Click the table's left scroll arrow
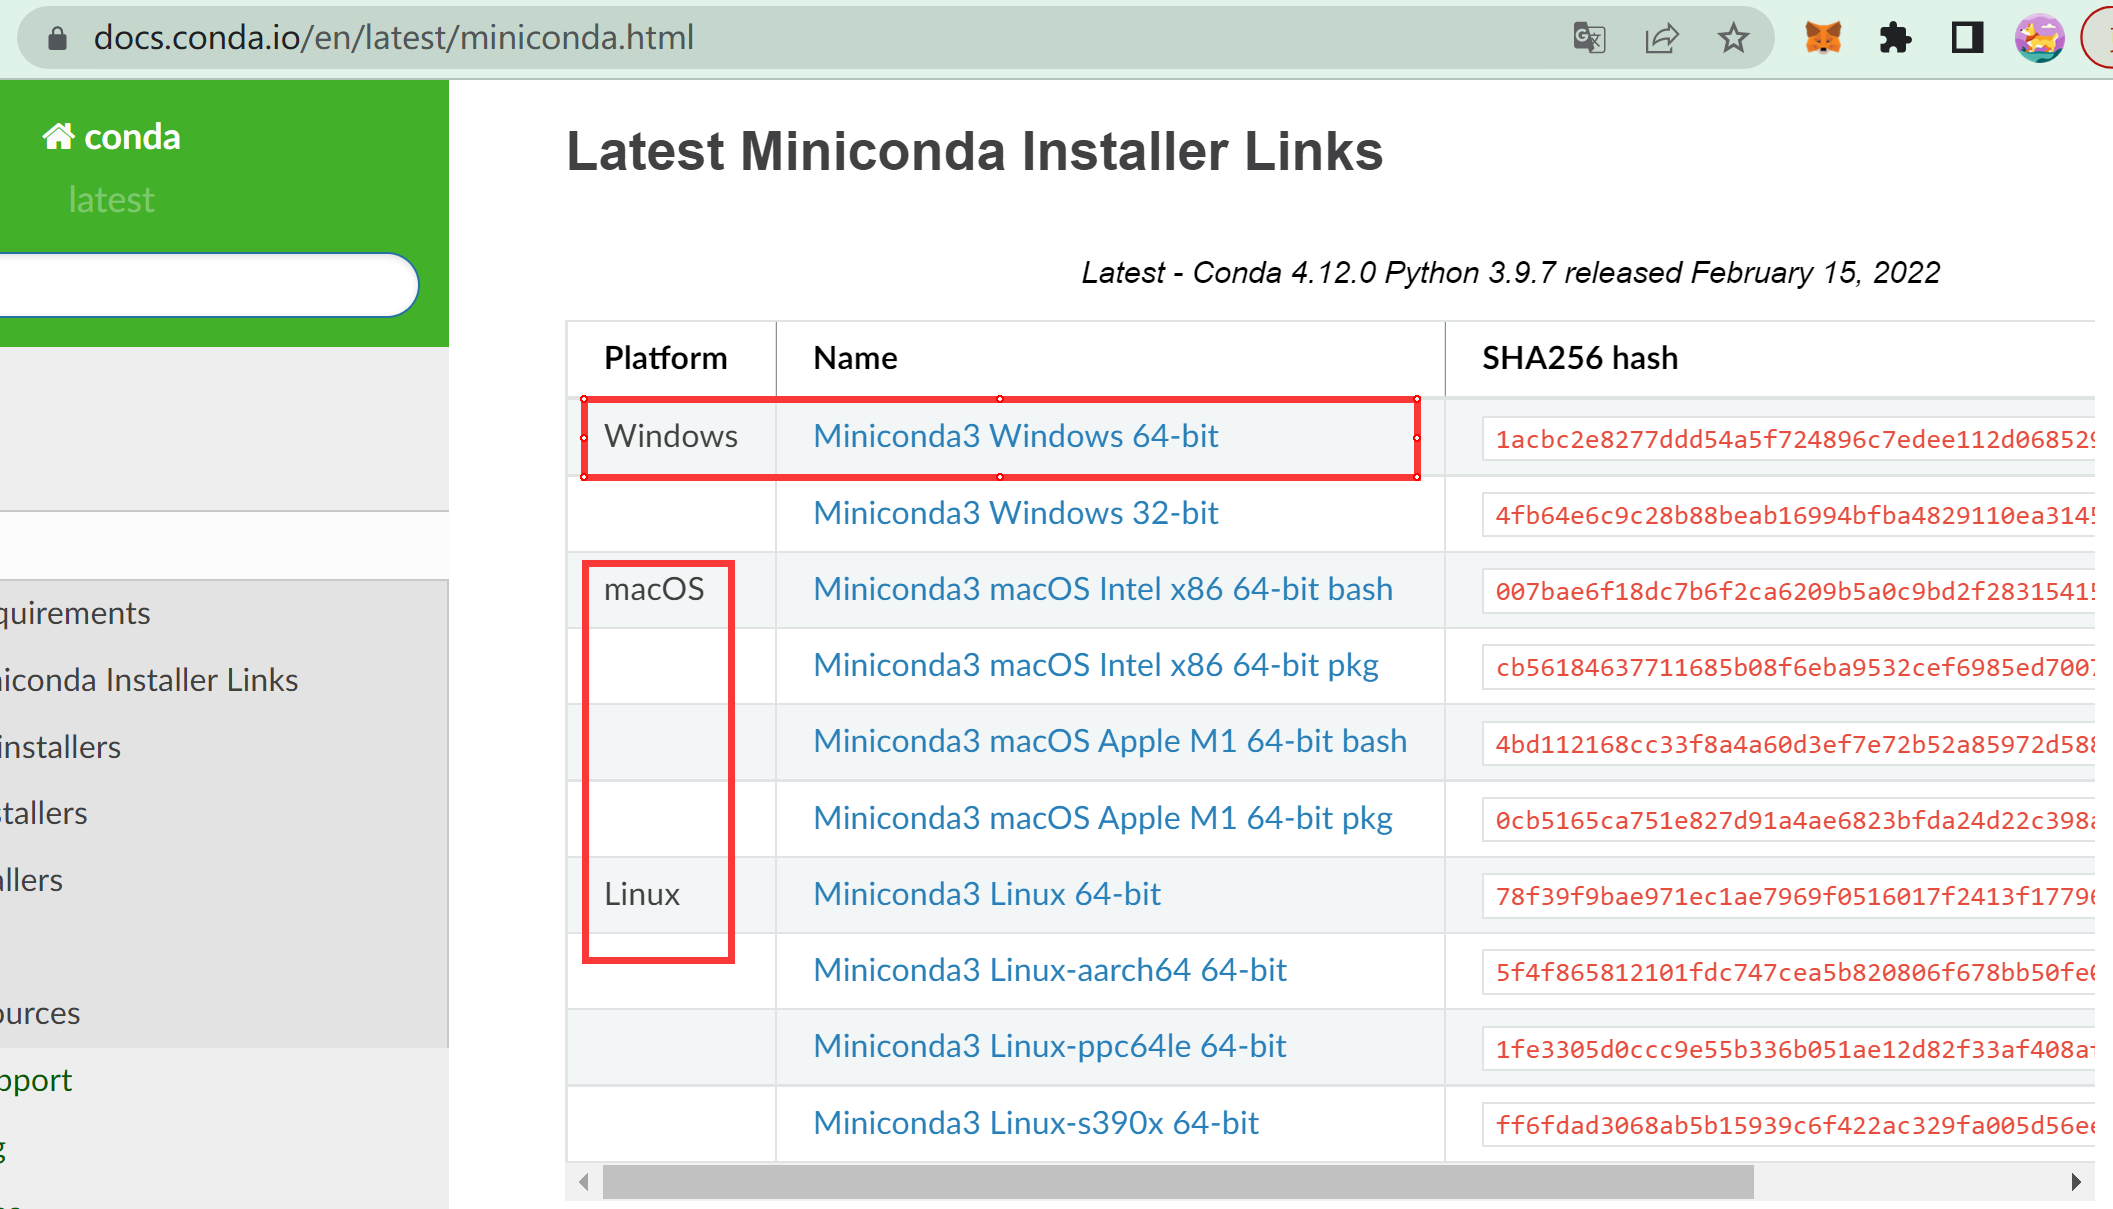Image resolution: width=2113 pixels, height=1209 pixels. pos(583,1182)
